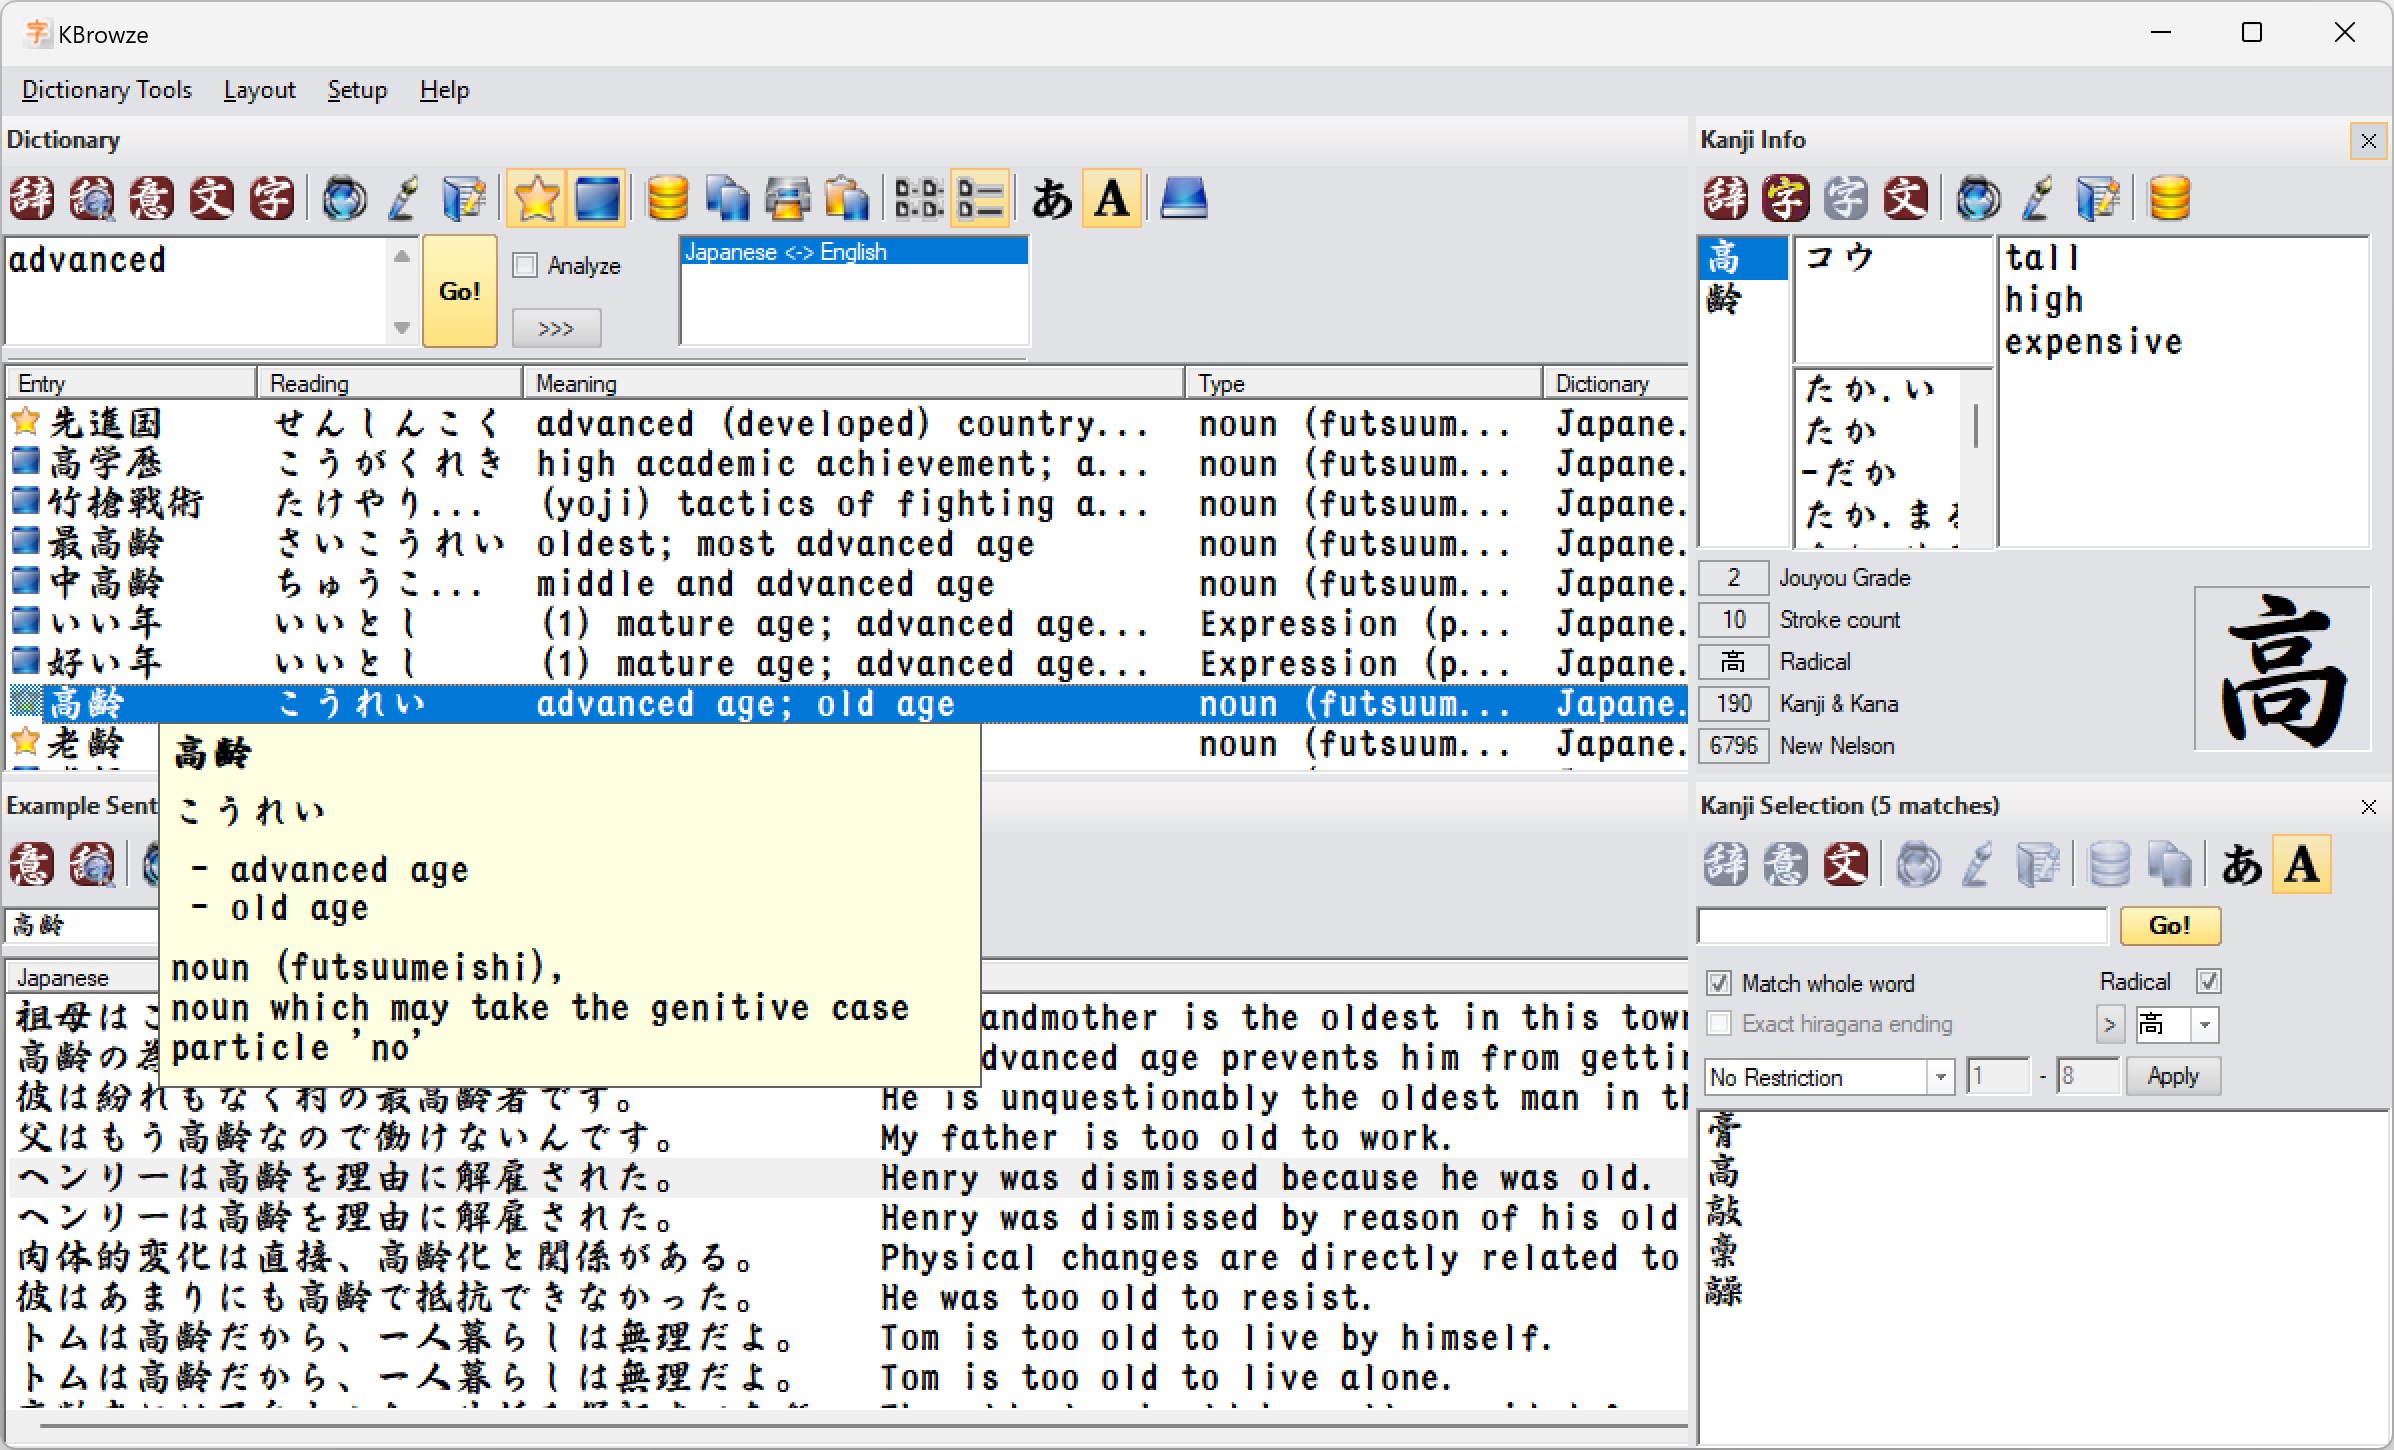Click the >>> expand options button

[556, 328]
